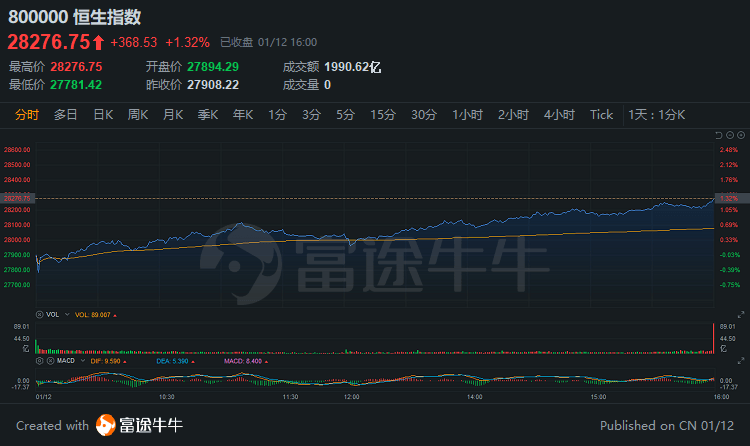This screenshot has width=750, height=446.
Task: Click the 最低价 27781.42 value
Action: (x=76, y=85)
